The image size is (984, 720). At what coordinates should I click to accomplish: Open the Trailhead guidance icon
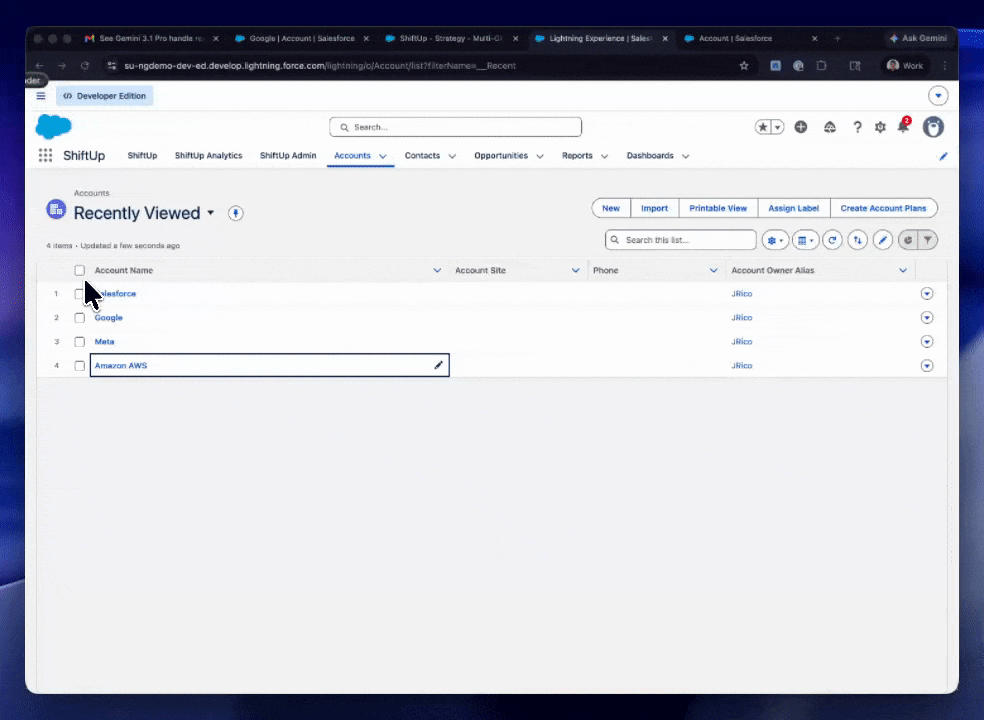tap(830, 127)
